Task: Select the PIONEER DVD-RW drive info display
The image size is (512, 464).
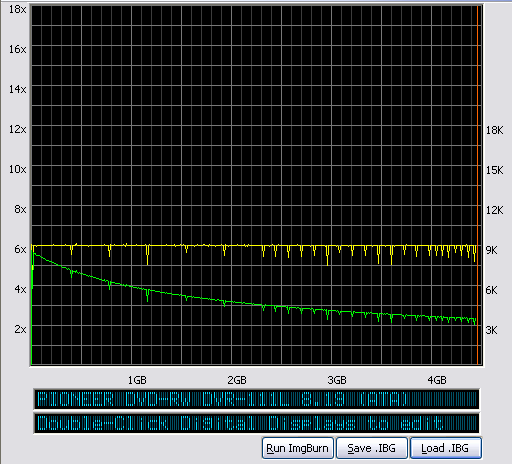Action: point(256,399)
